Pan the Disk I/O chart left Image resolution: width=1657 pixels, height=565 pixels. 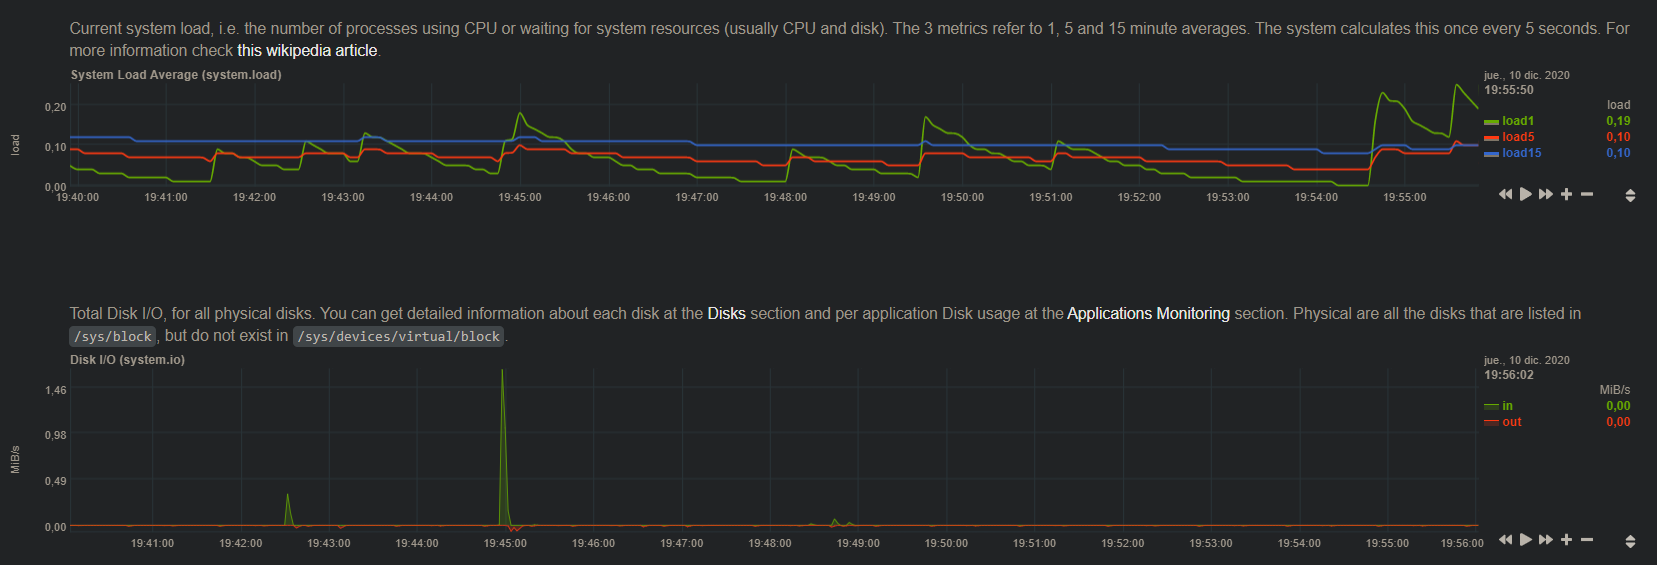click(x=1505, y=540)
